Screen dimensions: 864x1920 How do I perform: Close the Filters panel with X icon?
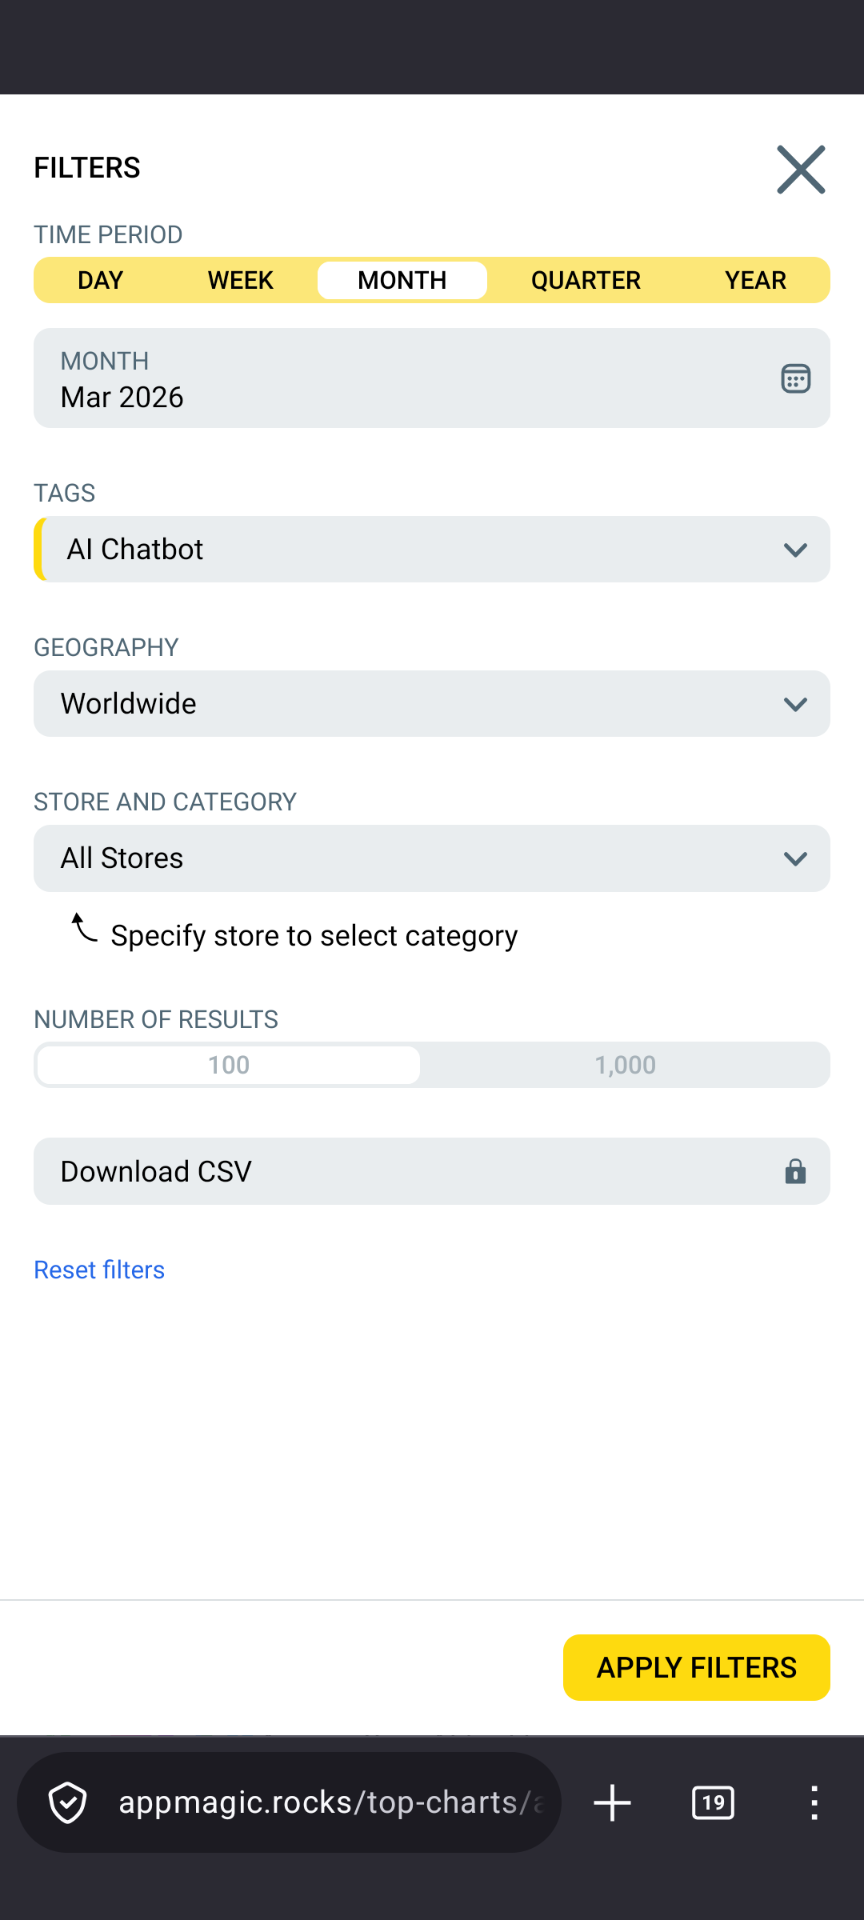click(x=801, y=169)
